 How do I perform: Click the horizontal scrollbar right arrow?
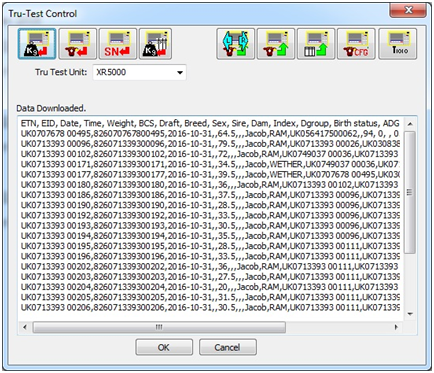pos(396,327)
